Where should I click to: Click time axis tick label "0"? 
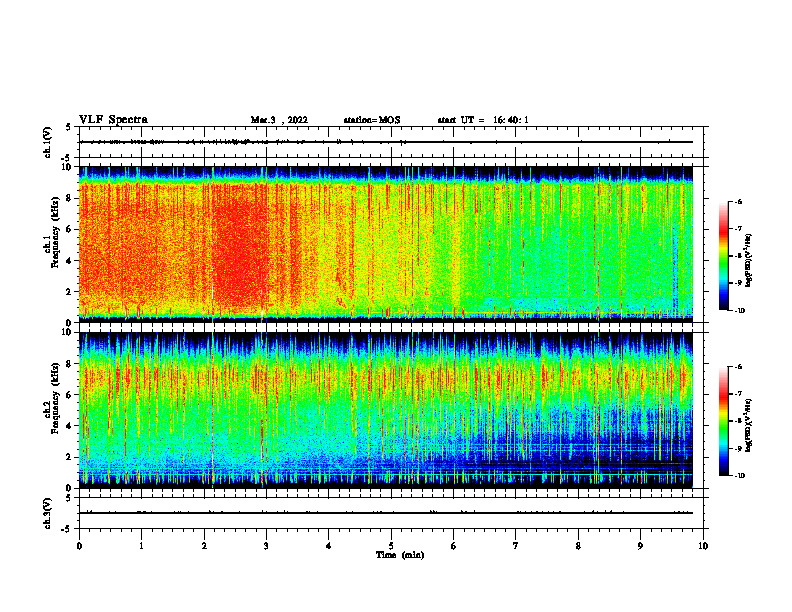(79, 546)
